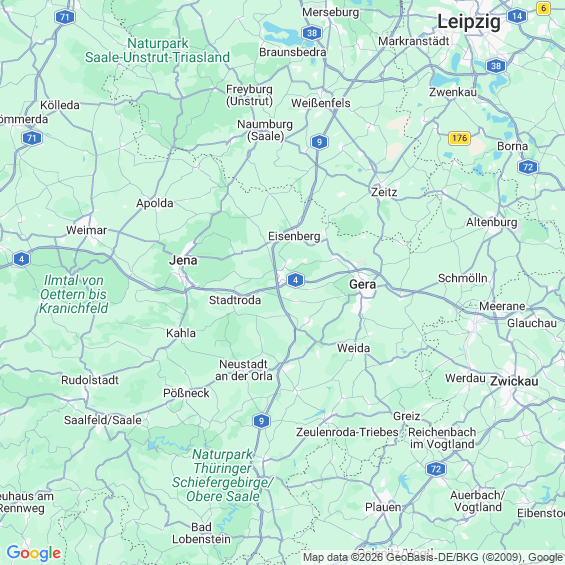Viewport: 565px width, 565px height.
Task: Click the yellow 176 road shield
Action: (459, 138)
